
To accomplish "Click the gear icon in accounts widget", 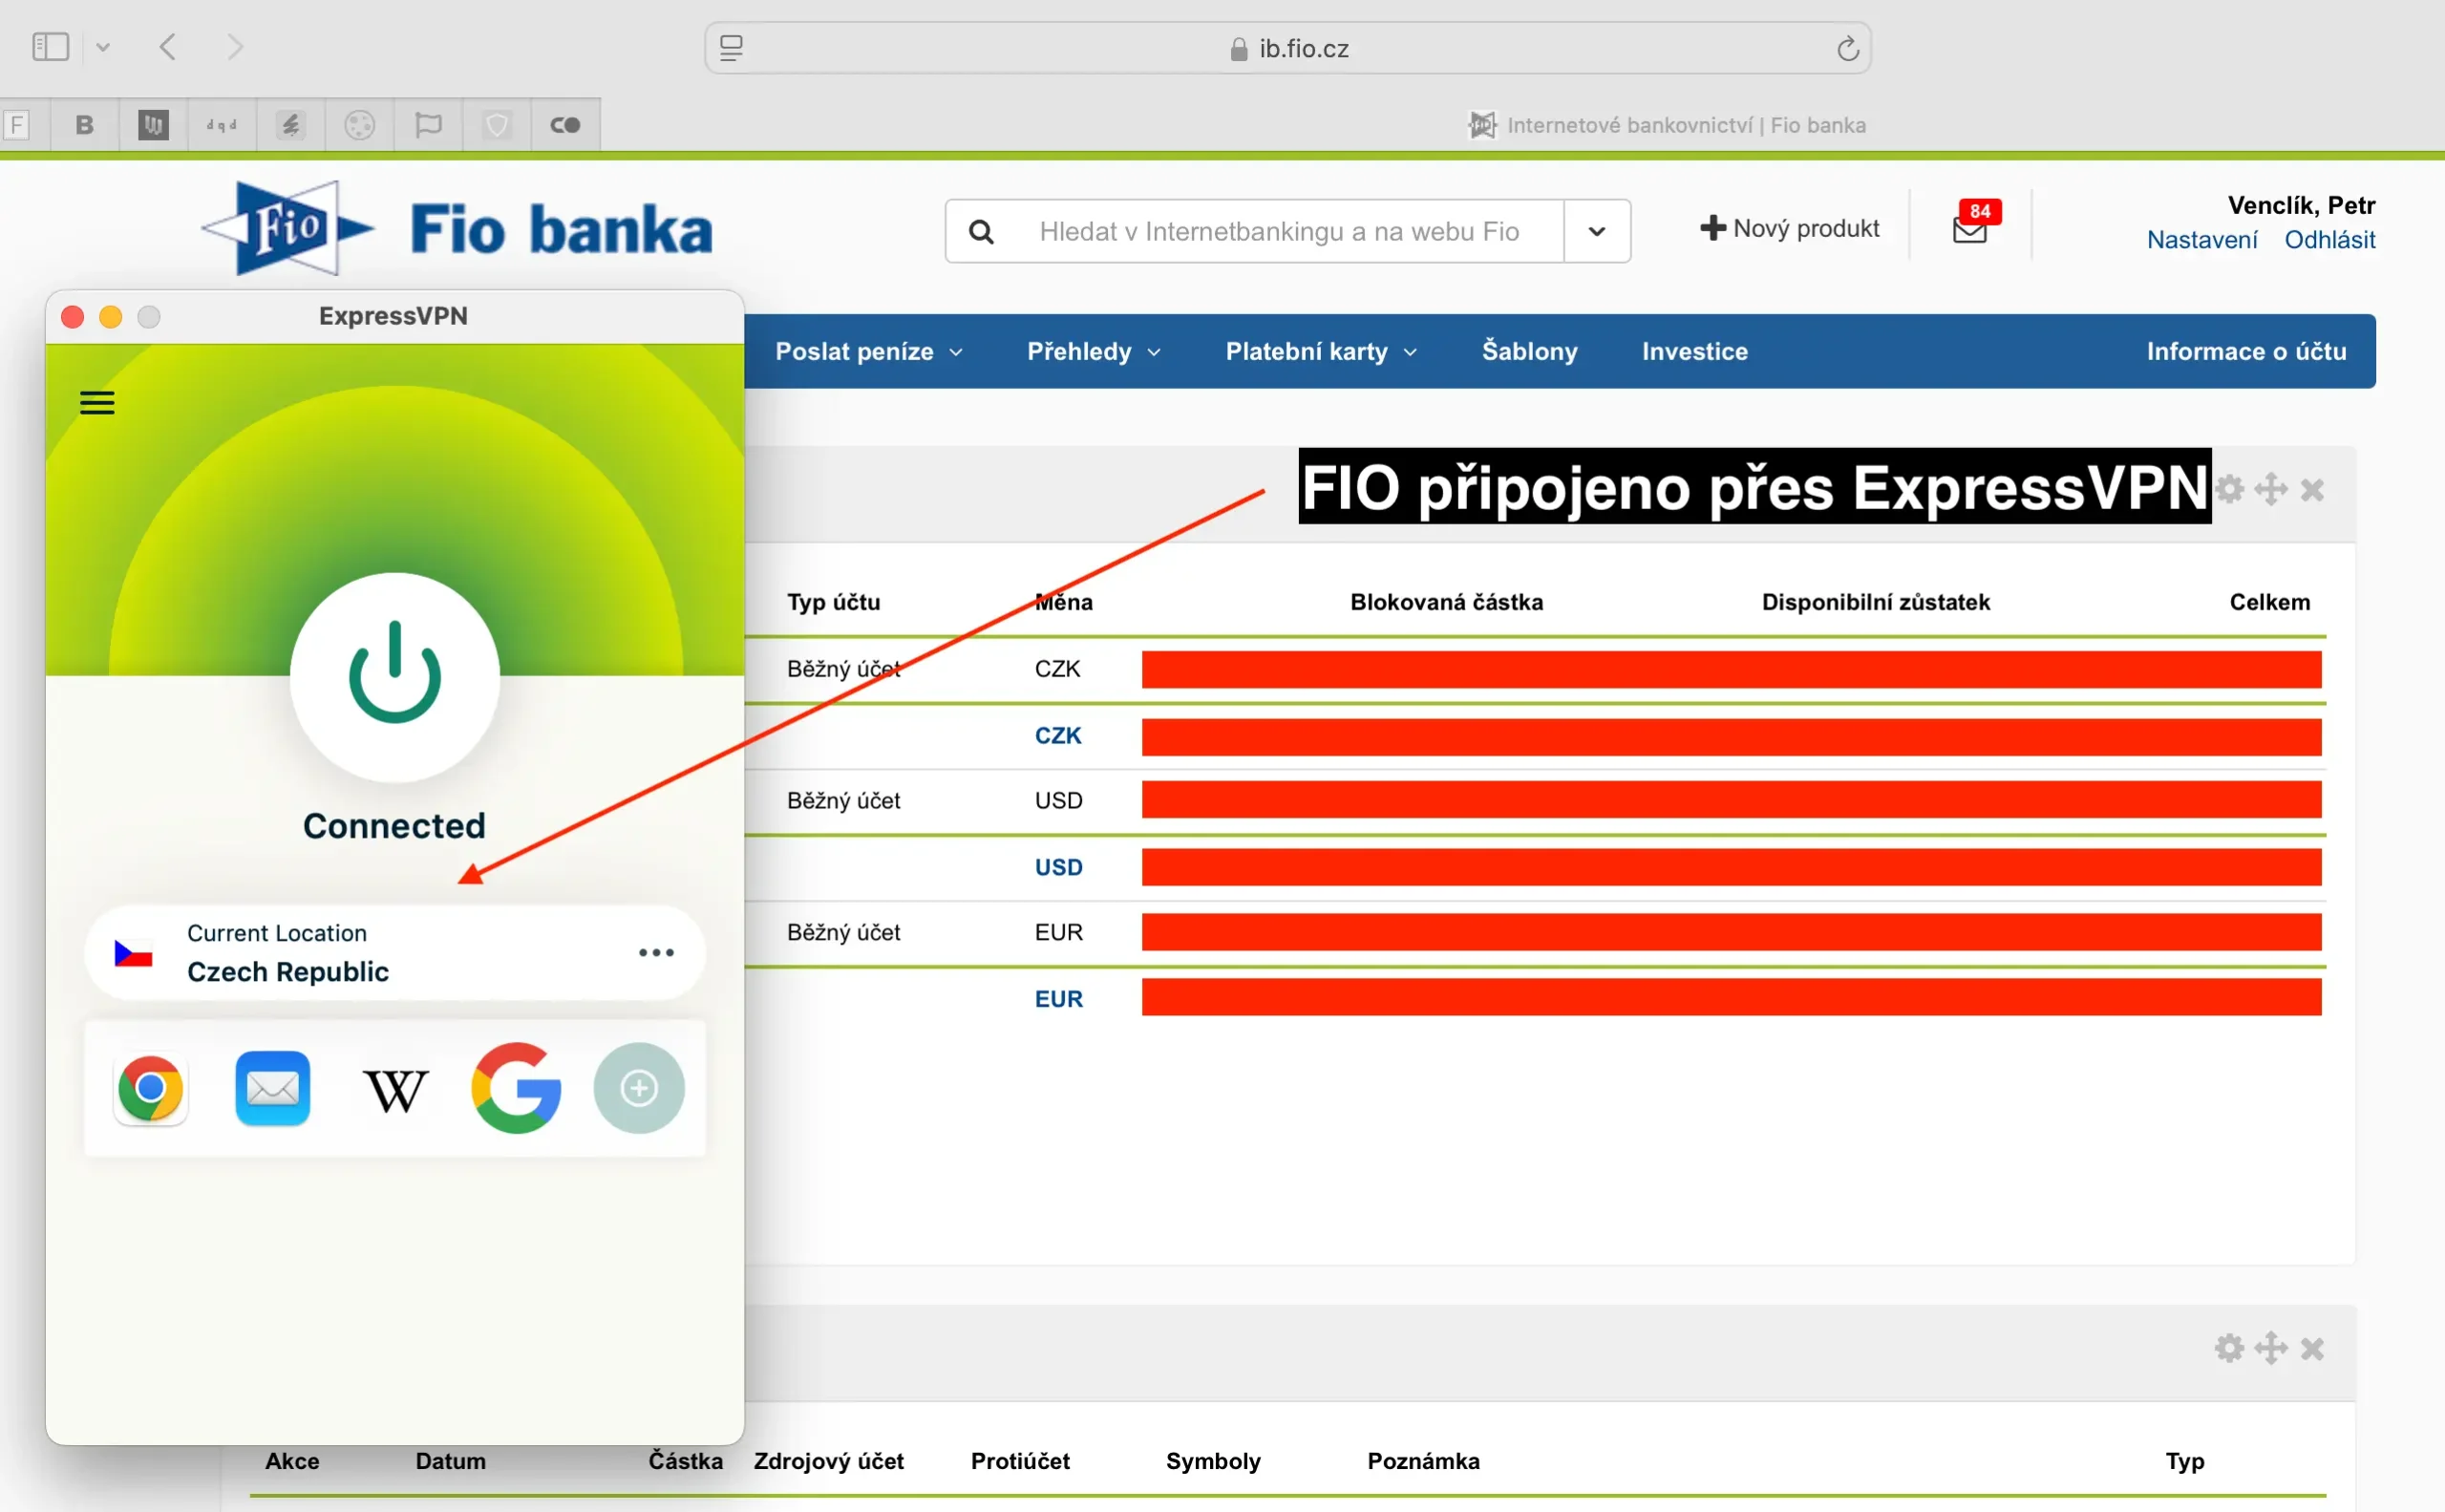I will tap(2229, 490).
